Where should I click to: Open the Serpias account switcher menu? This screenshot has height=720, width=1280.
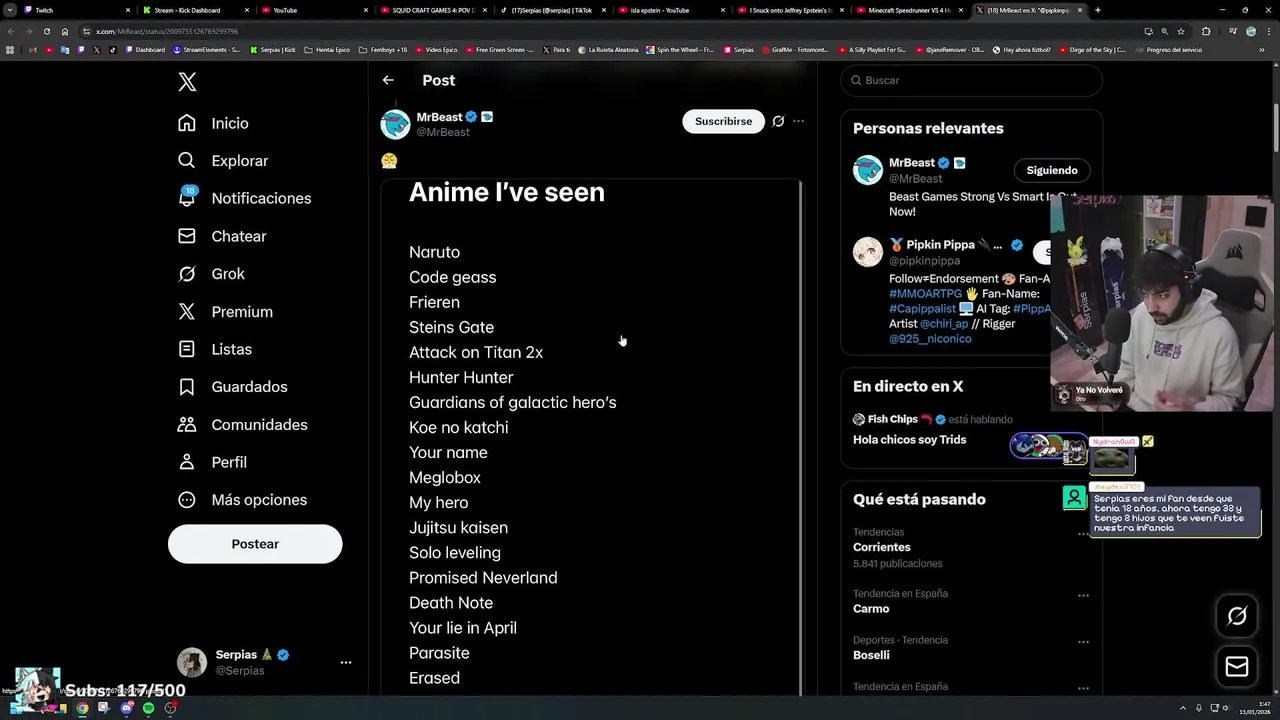[x=345, y=662]
